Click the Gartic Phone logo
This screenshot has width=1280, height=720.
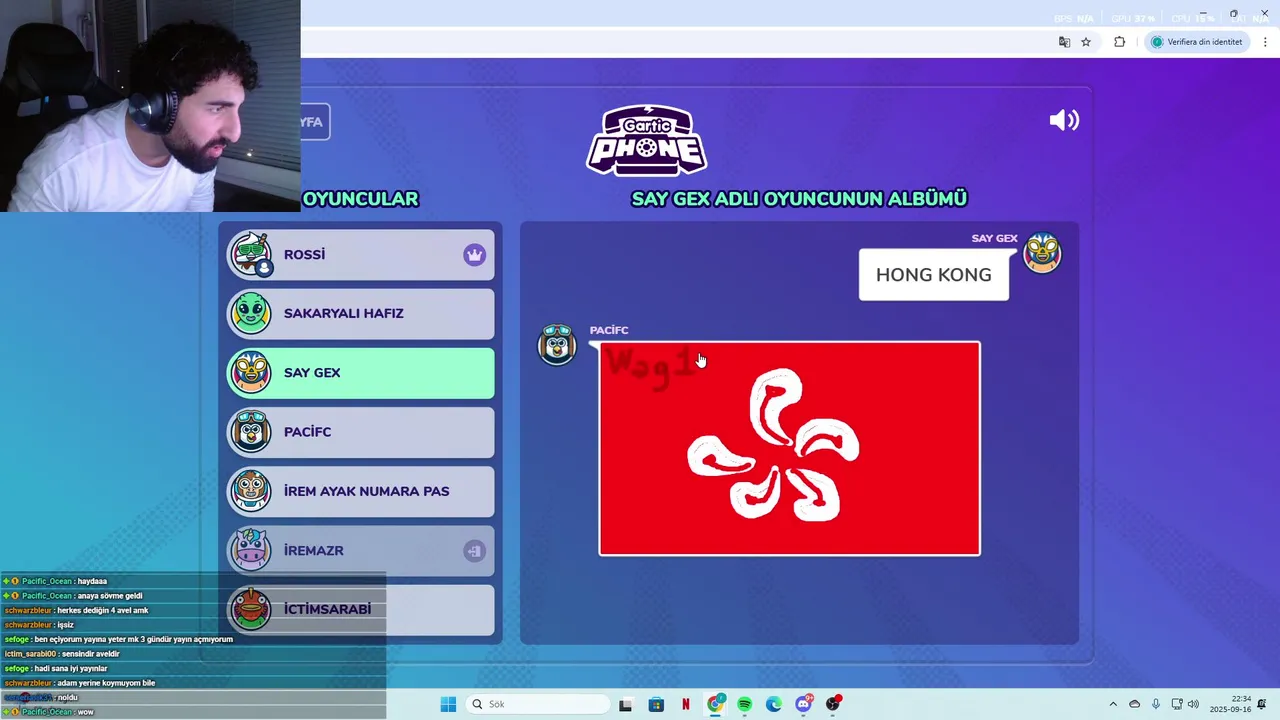(x=647, y=140)
